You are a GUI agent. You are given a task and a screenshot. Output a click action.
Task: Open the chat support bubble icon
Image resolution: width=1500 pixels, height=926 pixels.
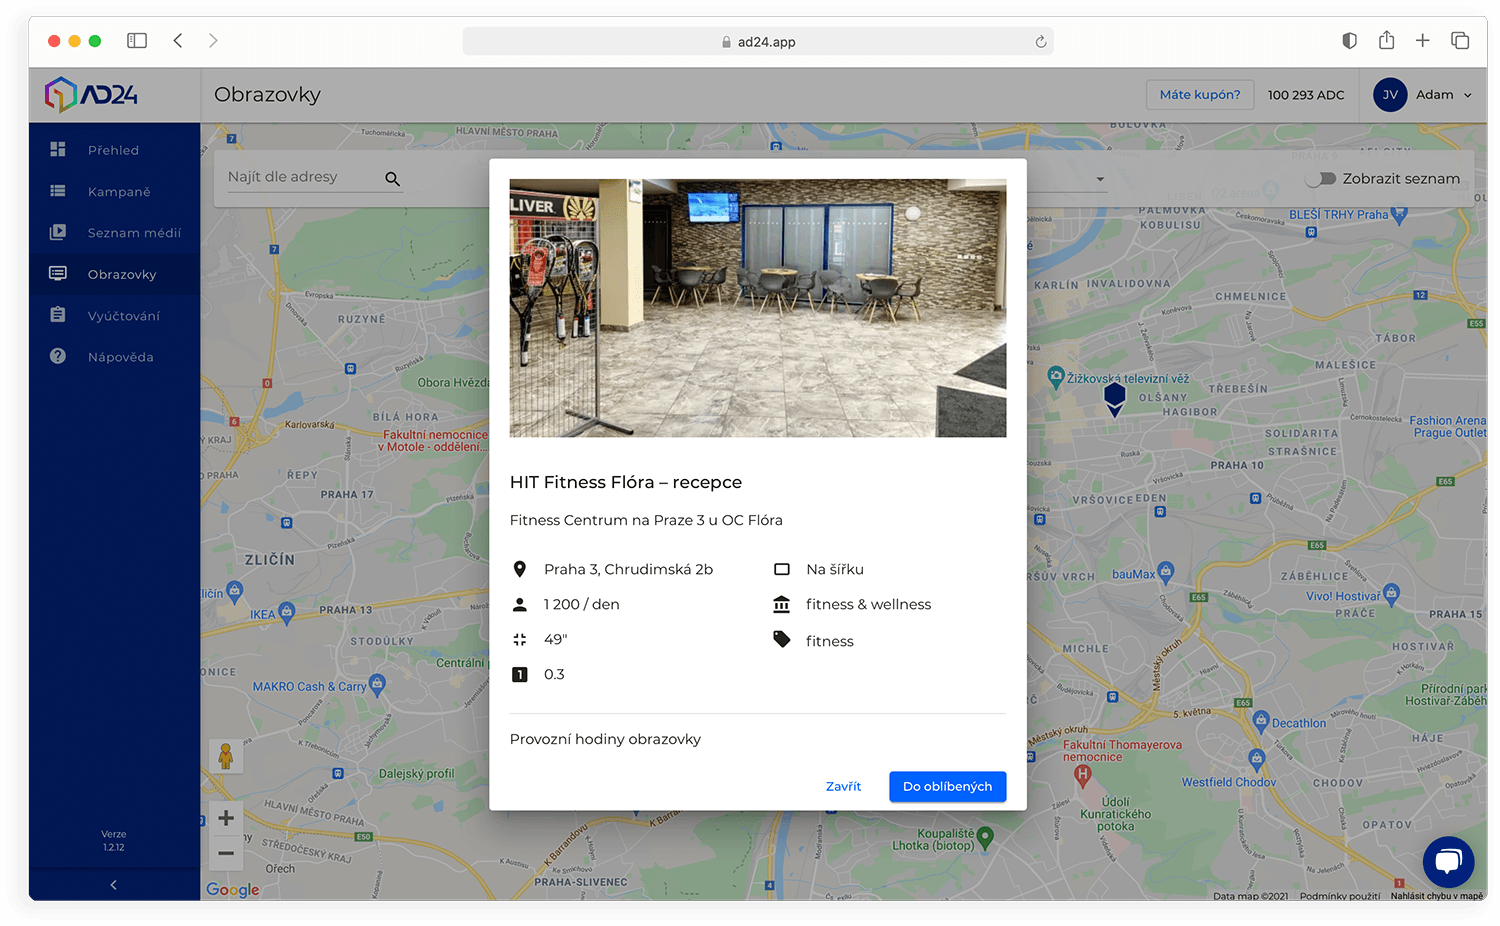(x=1448, y=861)
